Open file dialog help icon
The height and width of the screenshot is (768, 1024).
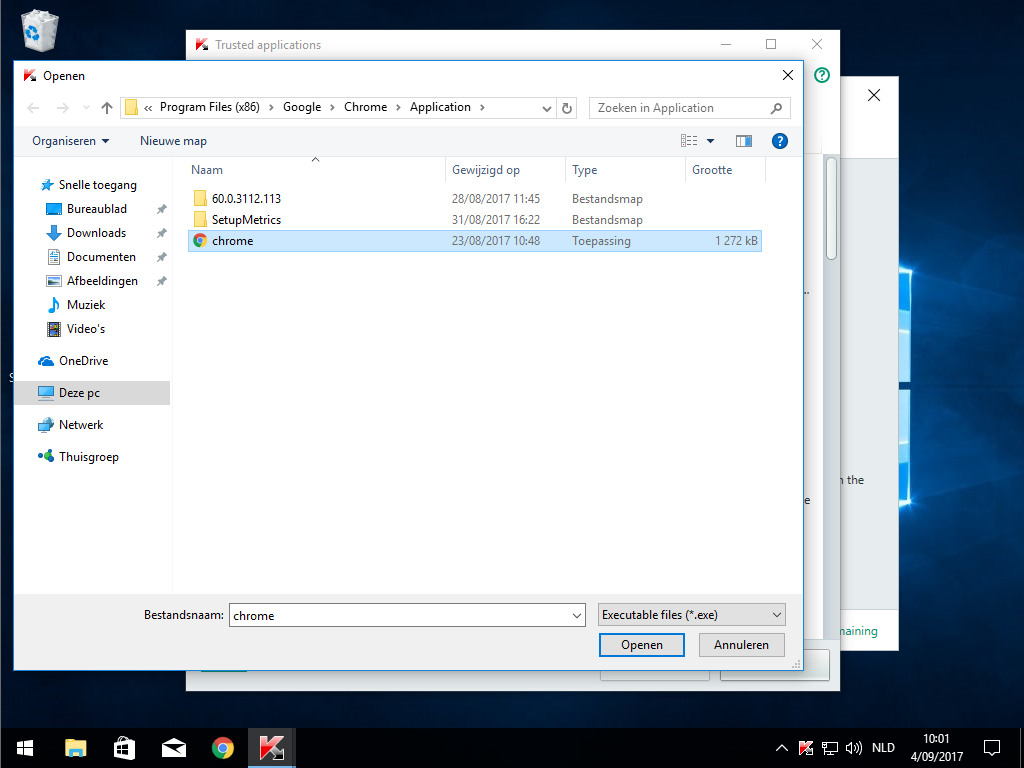780,141
